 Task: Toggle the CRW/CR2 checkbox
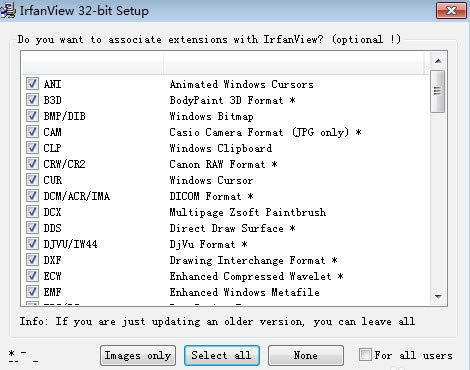pyautogui.click(x=32, y=164)
